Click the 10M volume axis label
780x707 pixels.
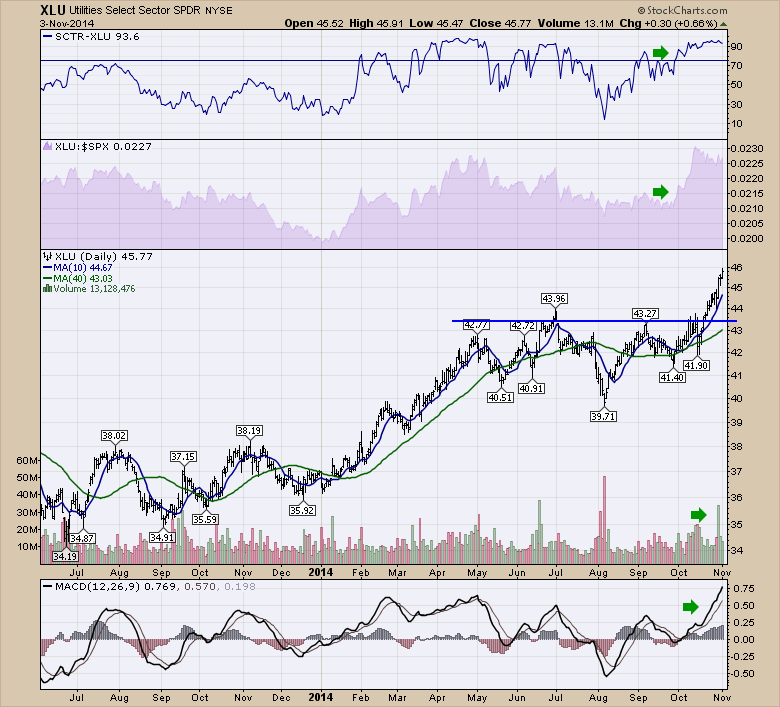click(x=27, y=546)
